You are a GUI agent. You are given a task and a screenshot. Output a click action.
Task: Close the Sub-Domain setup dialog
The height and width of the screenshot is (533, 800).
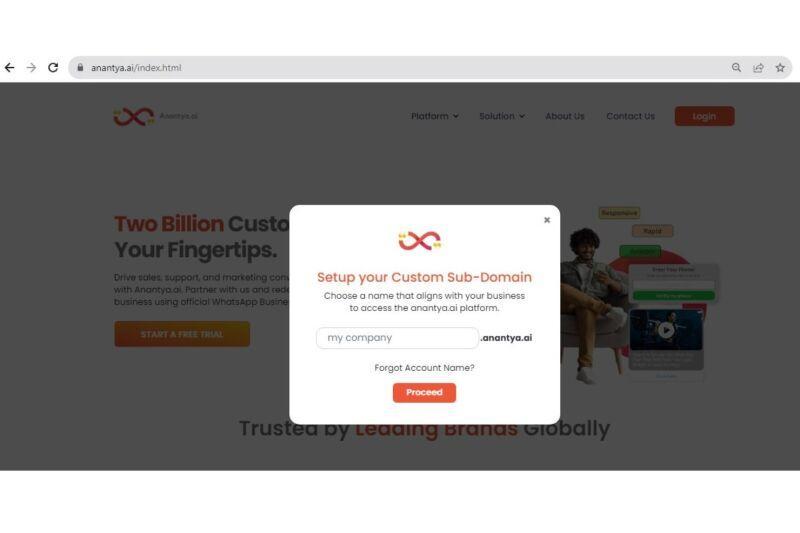click(x=547, y=220)
